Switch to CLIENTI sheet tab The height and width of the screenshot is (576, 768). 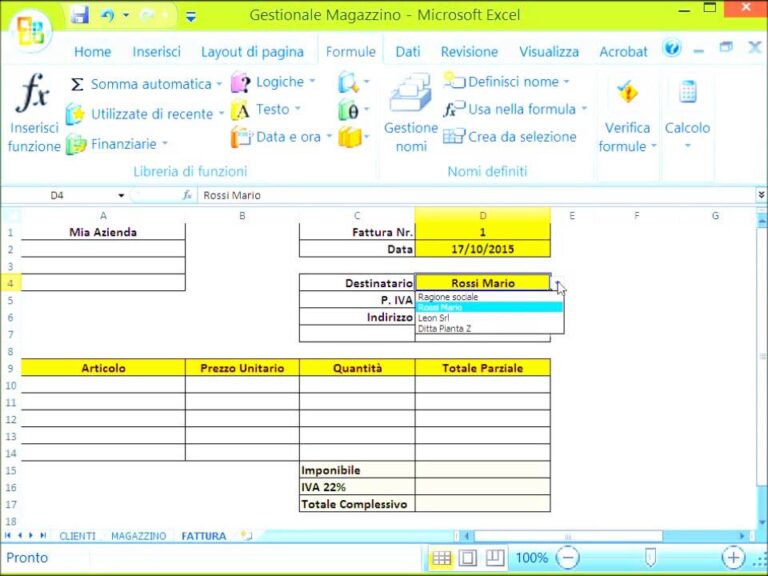tap(77, 536)
